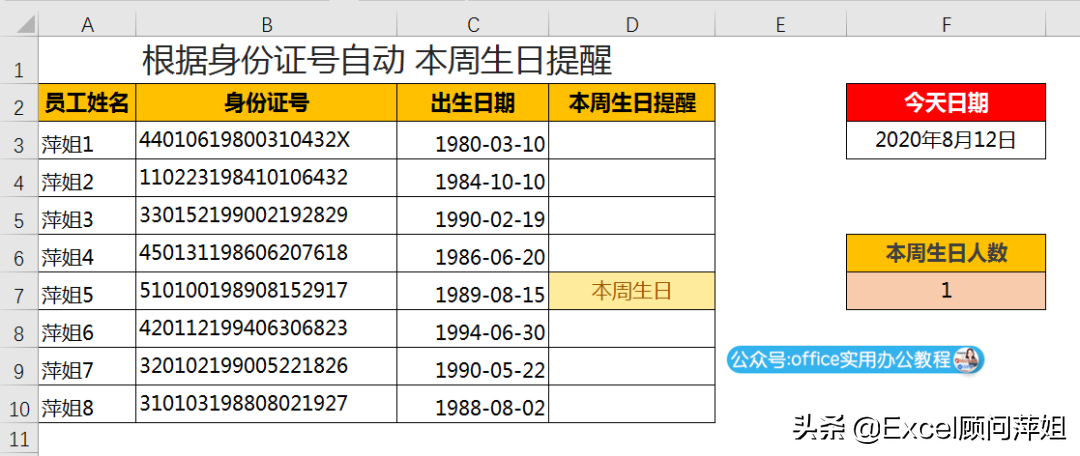
Task: Select cell 萍姐3
Action: click(x=87, y=216)
